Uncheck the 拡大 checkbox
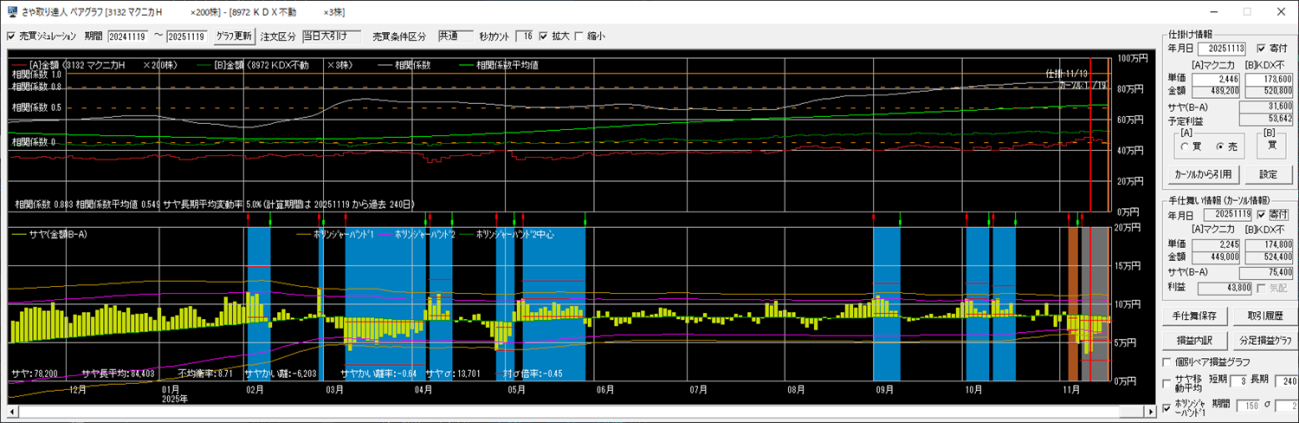 point(544,36)
